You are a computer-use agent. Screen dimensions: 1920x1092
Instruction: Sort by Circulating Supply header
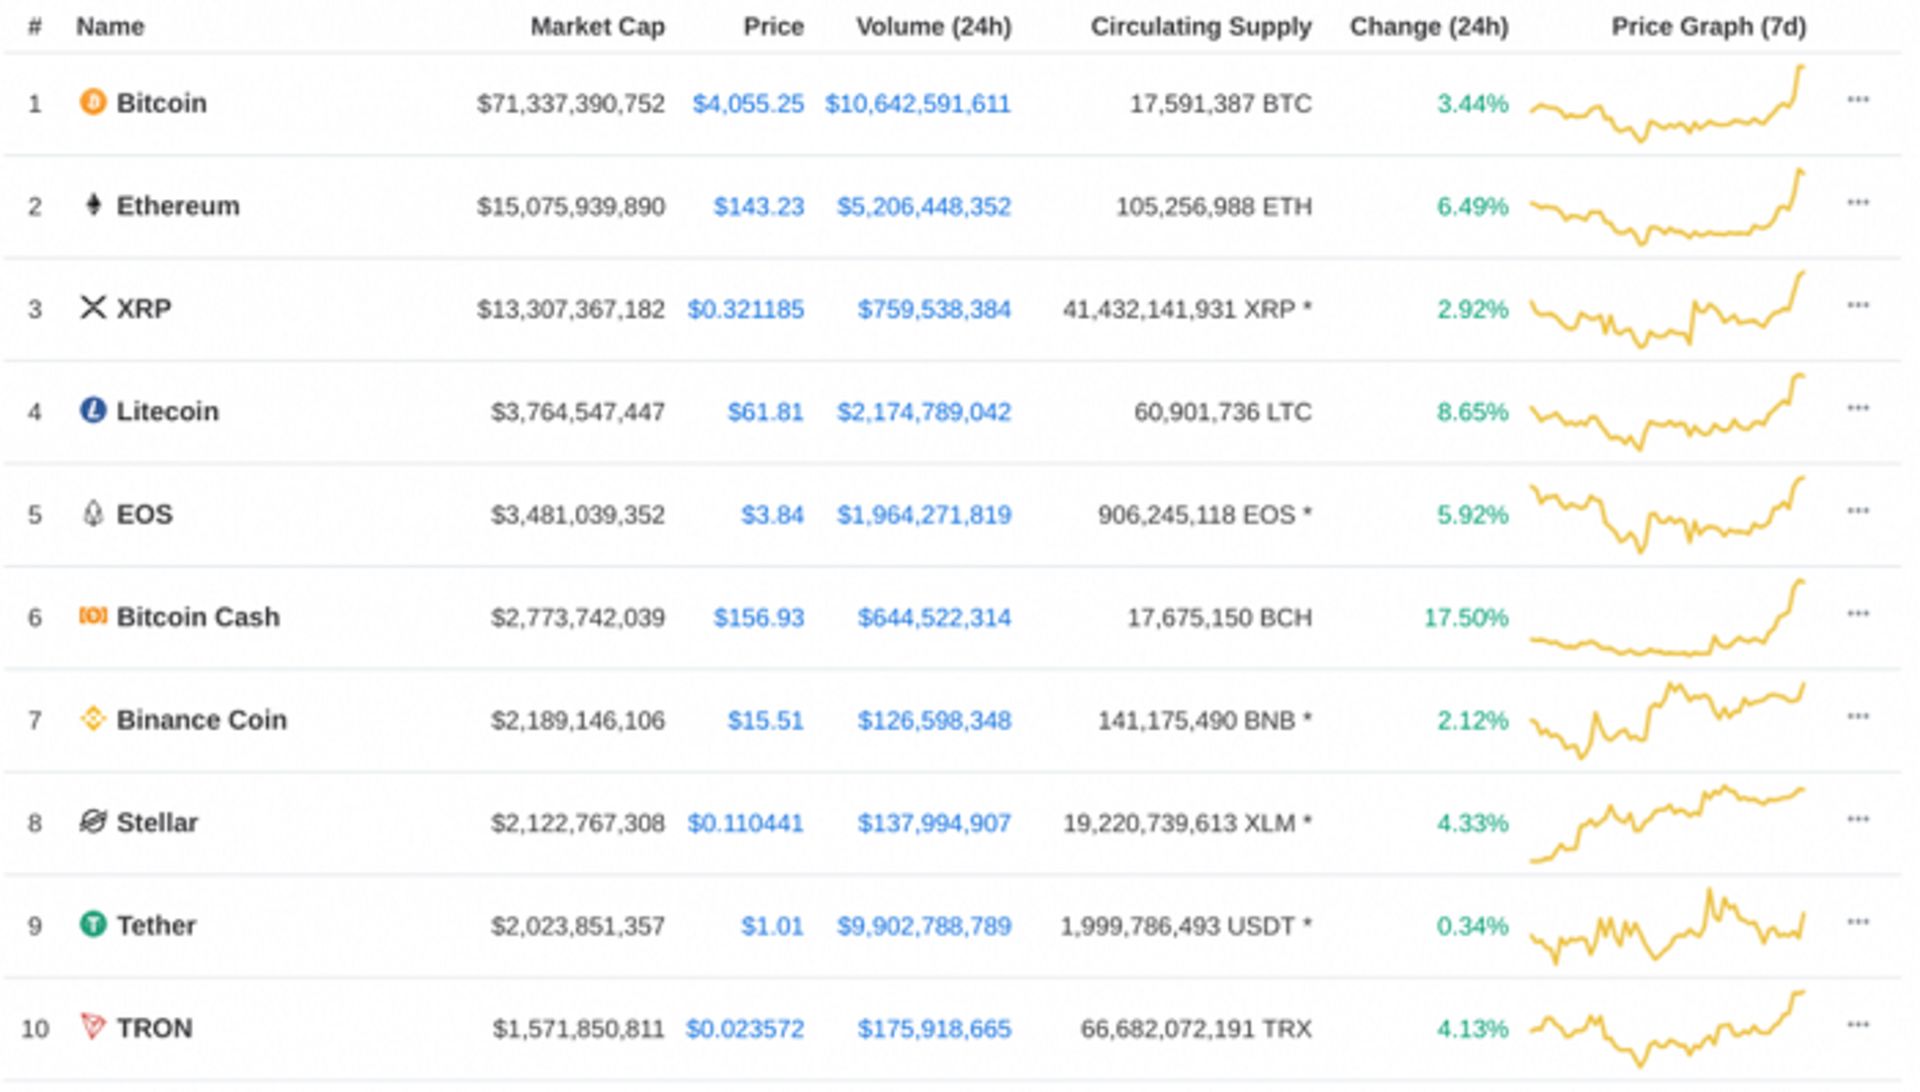[1200, 27]
